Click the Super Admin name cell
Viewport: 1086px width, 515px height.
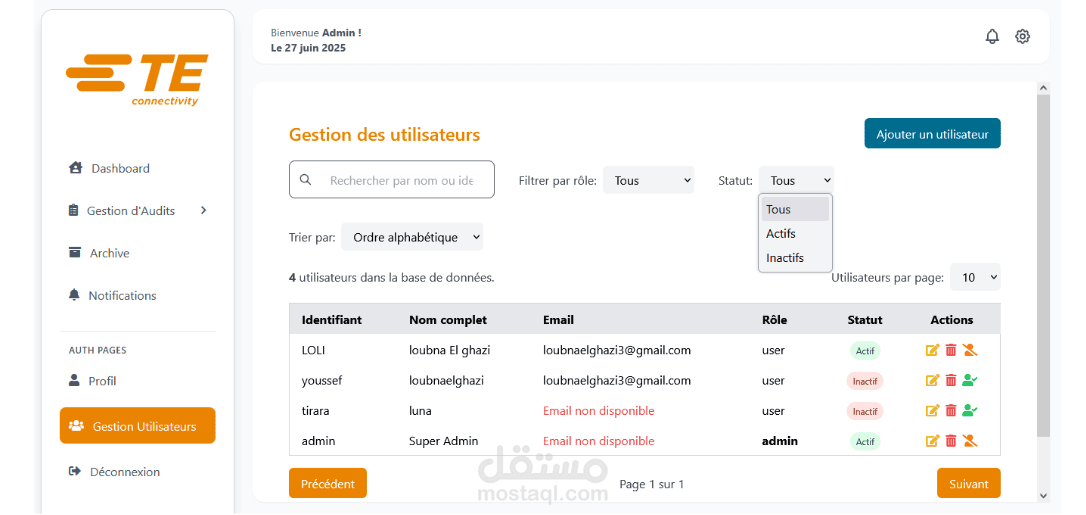pos(443,441)
